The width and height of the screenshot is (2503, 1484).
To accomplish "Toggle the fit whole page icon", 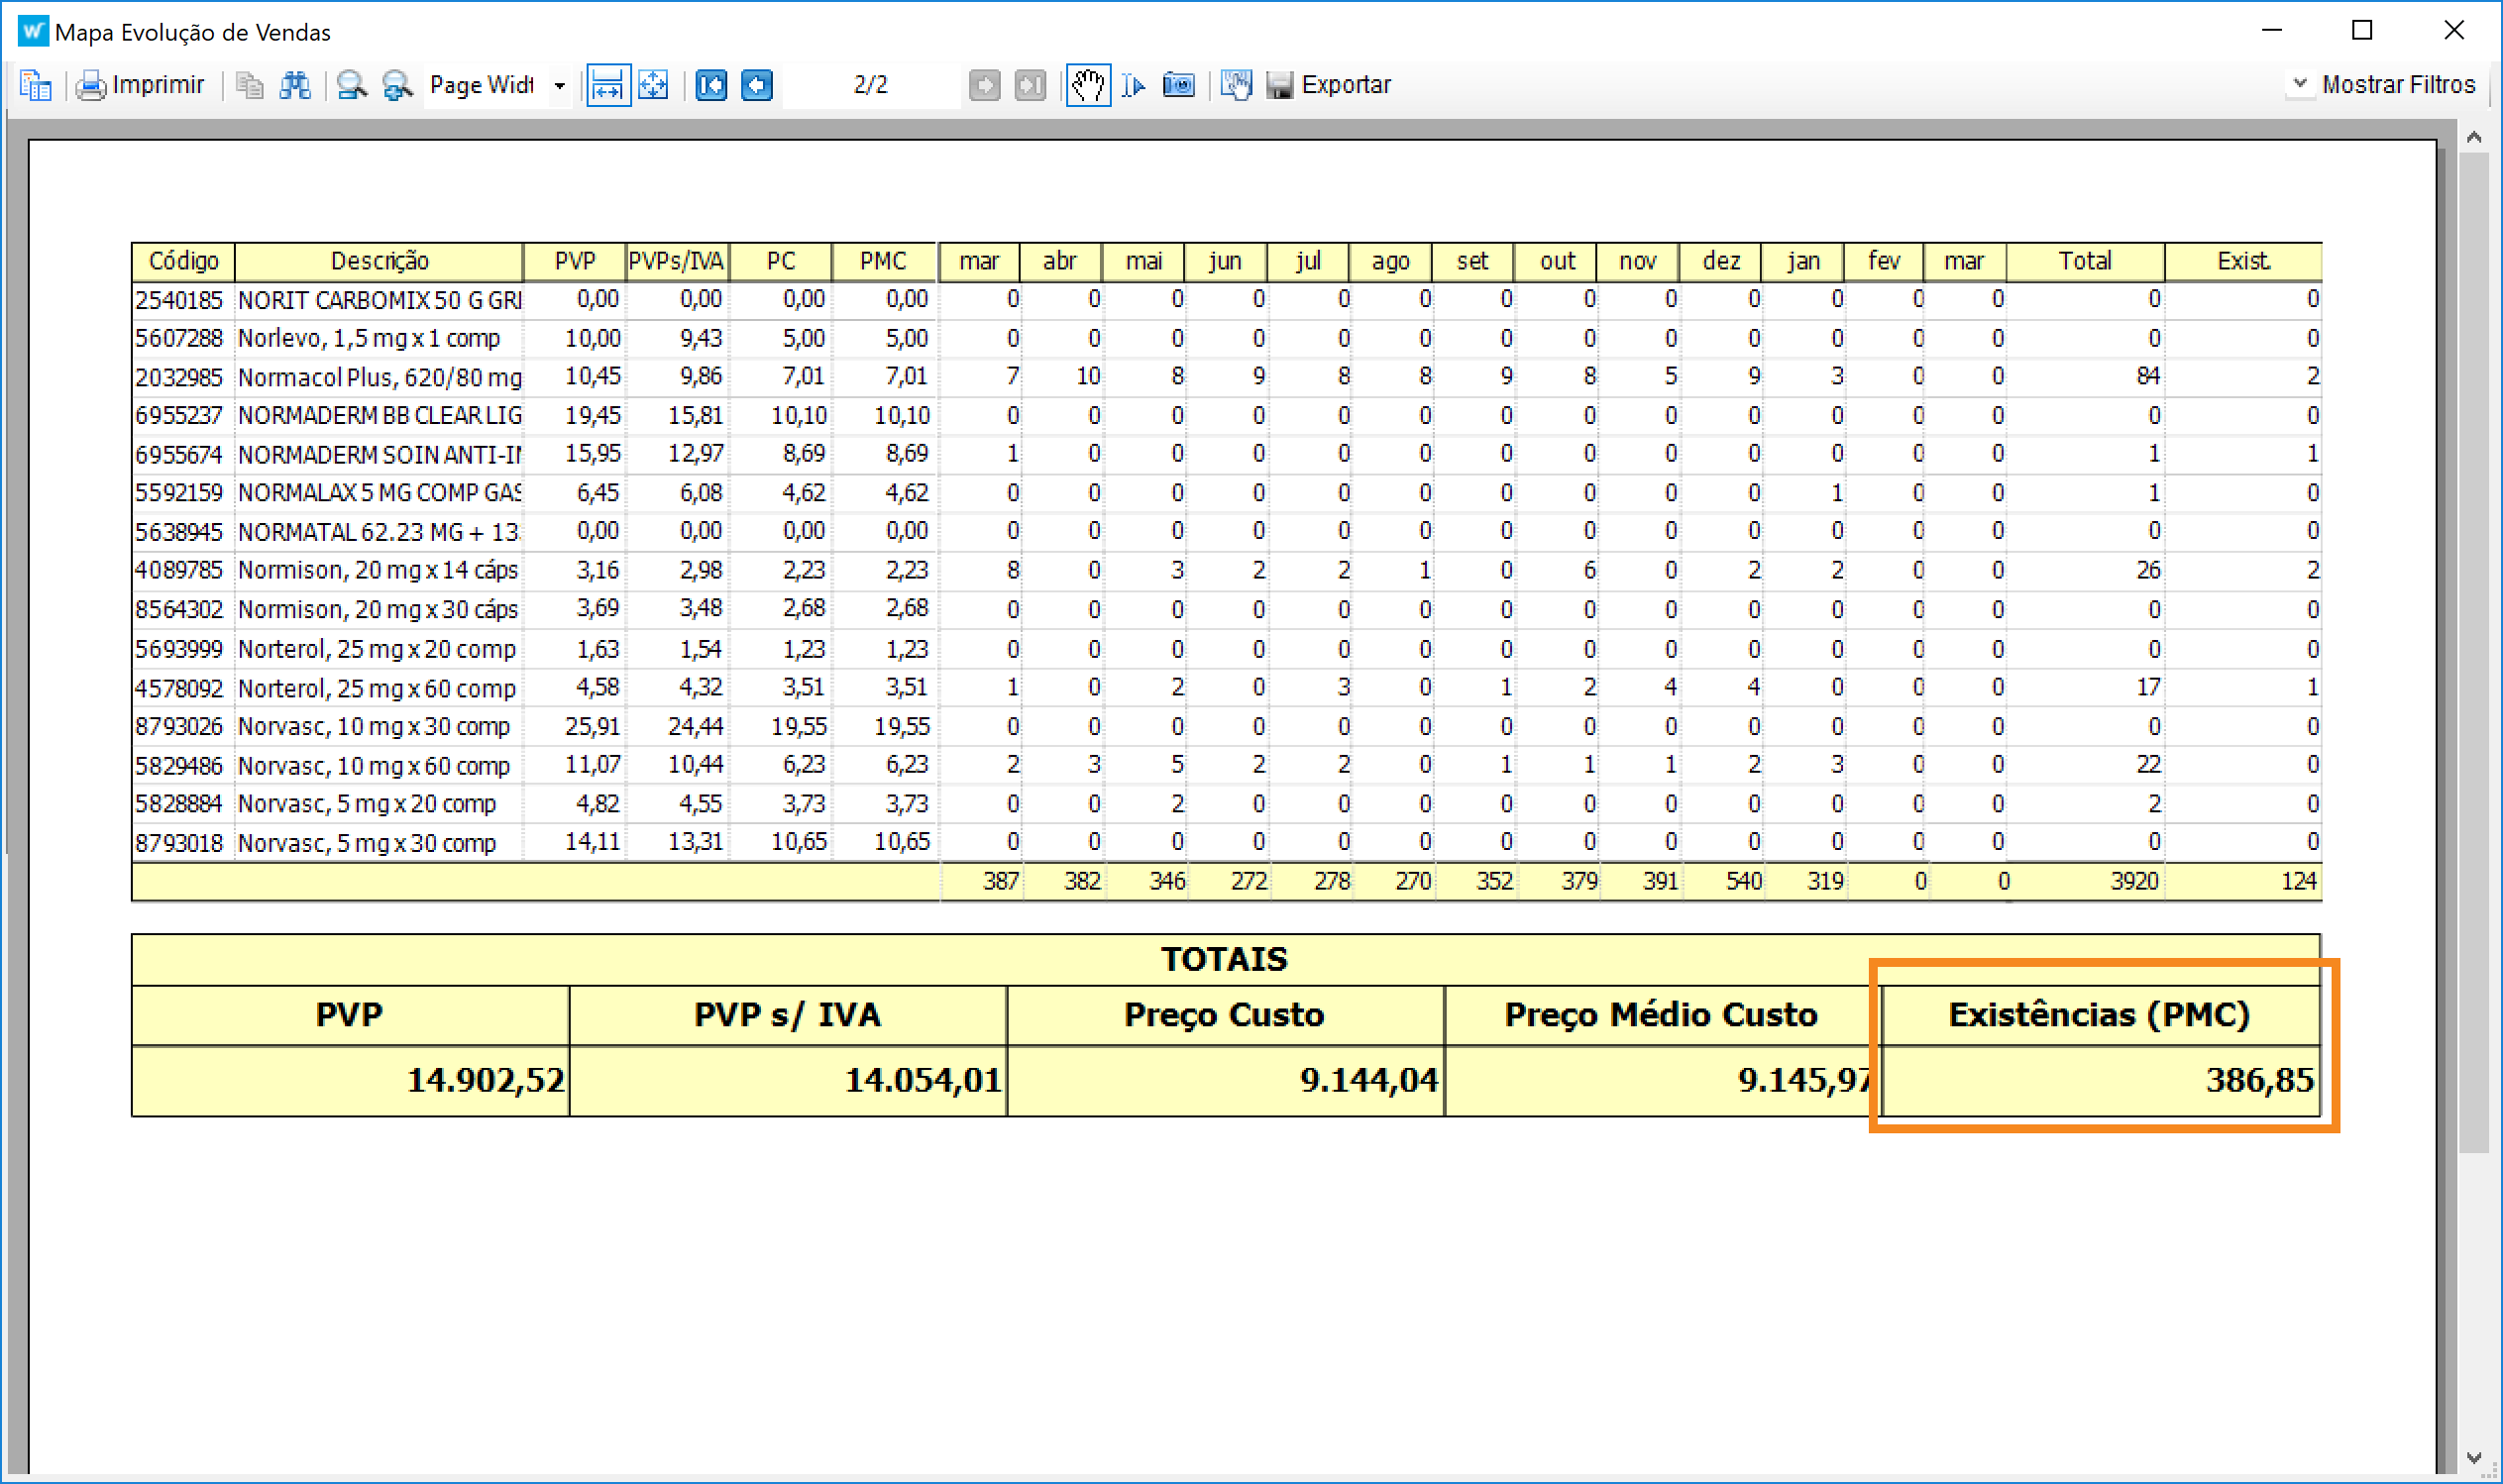I will [653, 85].
